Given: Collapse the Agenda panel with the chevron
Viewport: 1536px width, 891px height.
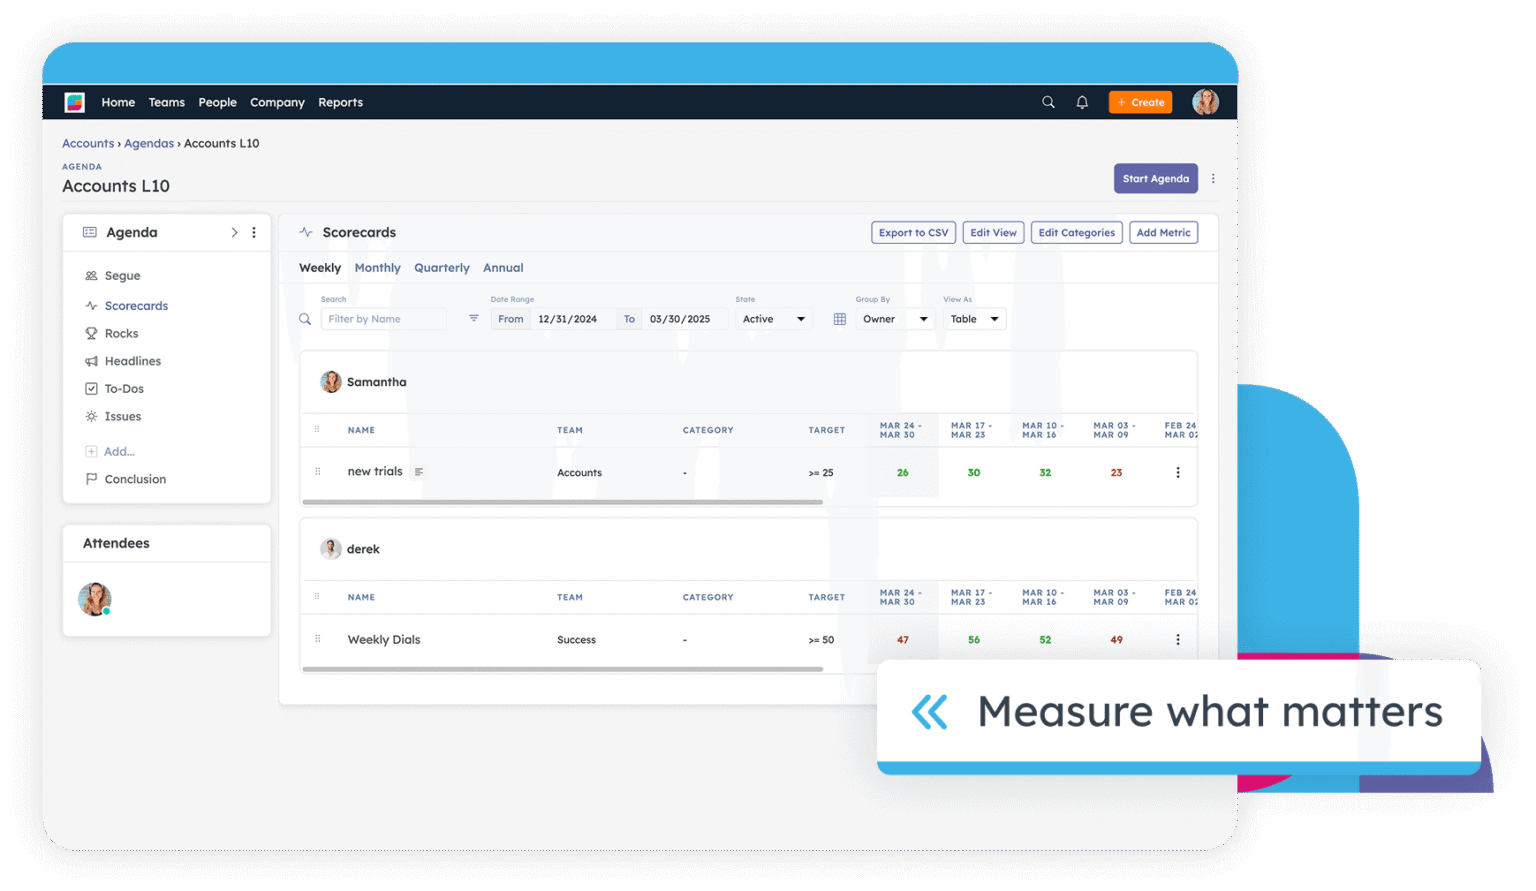Looking at the screenshot, I should click(x=234, y=232).
